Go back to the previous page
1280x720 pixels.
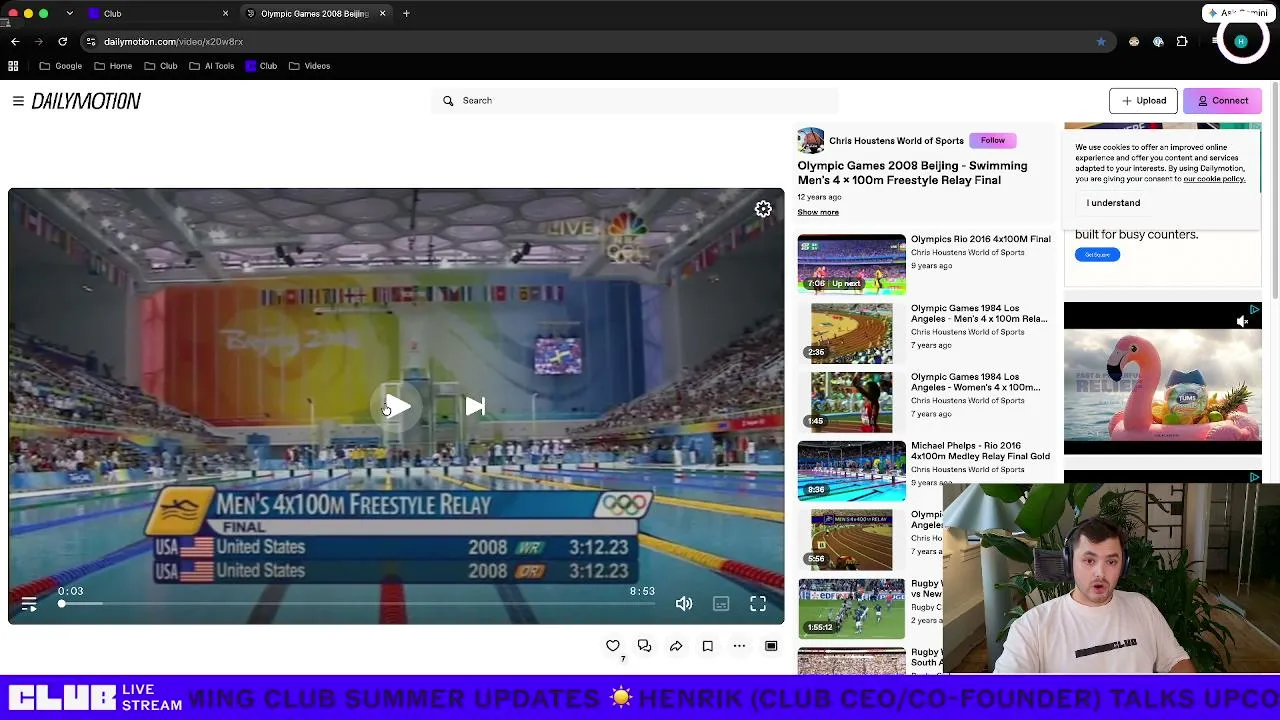15,42
